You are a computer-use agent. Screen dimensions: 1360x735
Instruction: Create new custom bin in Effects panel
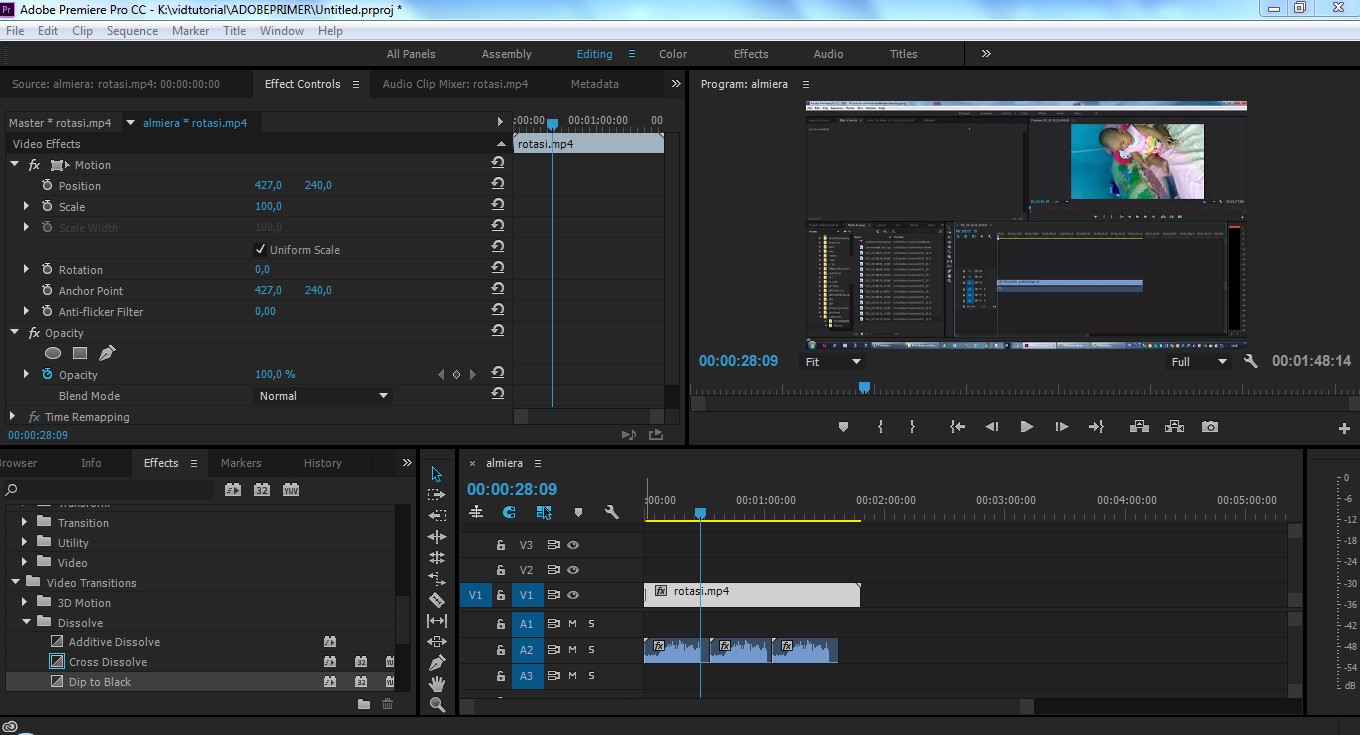coord(364,704)
